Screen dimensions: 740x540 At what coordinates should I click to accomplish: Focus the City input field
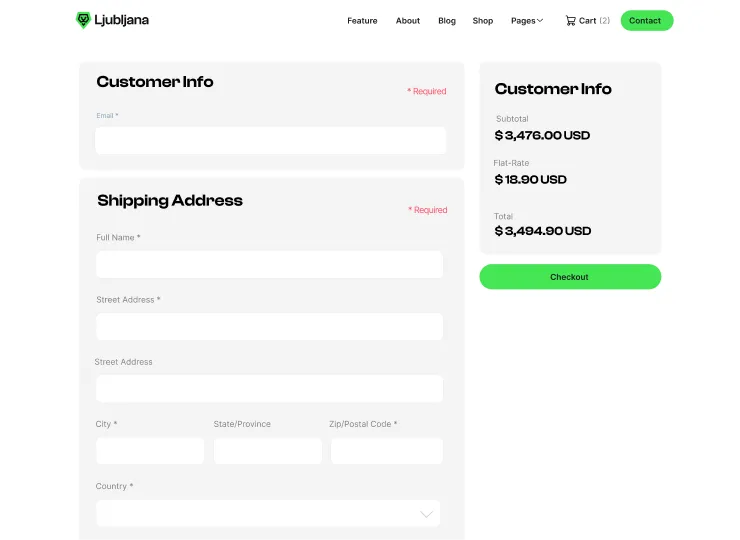click(150, 451)
